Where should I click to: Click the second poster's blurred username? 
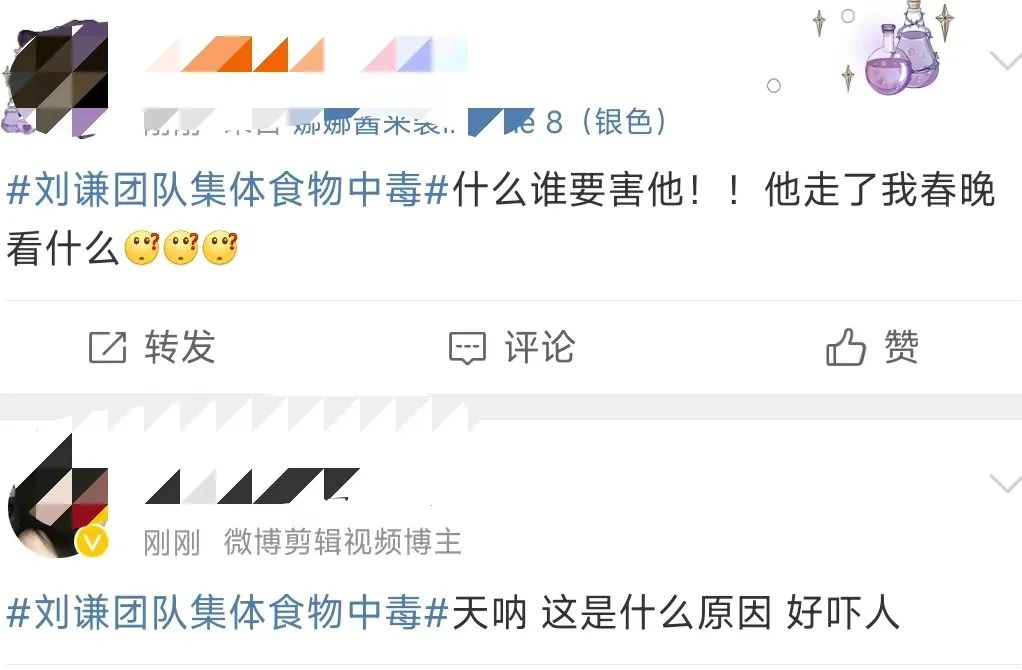tap(252, 486)
